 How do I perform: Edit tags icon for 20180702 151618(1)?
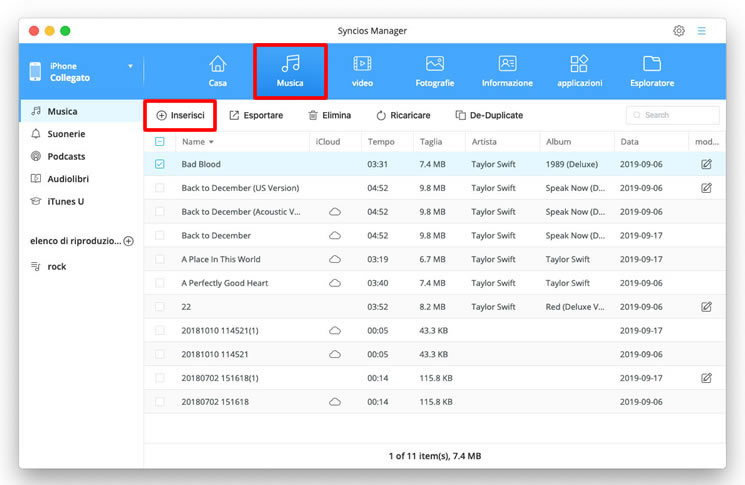706,378
